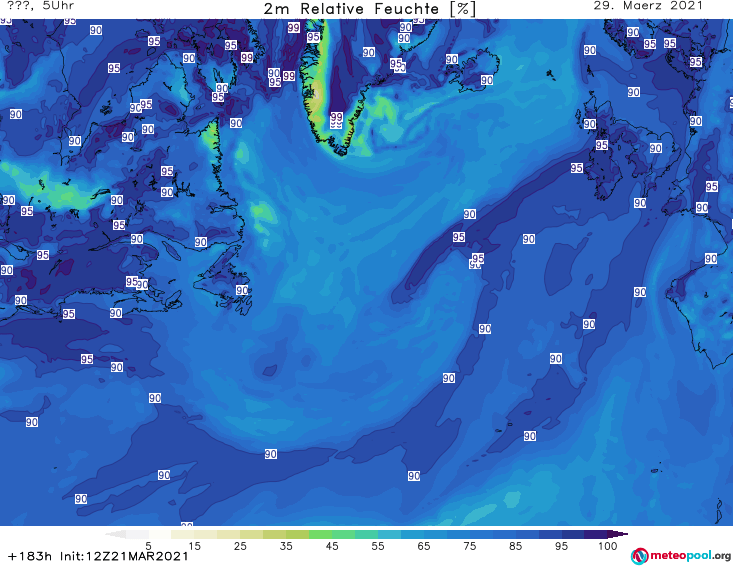The height and width of the screenshot is (566, 733).
Task: Click the legend value "35"
Action: click(286, 546)
